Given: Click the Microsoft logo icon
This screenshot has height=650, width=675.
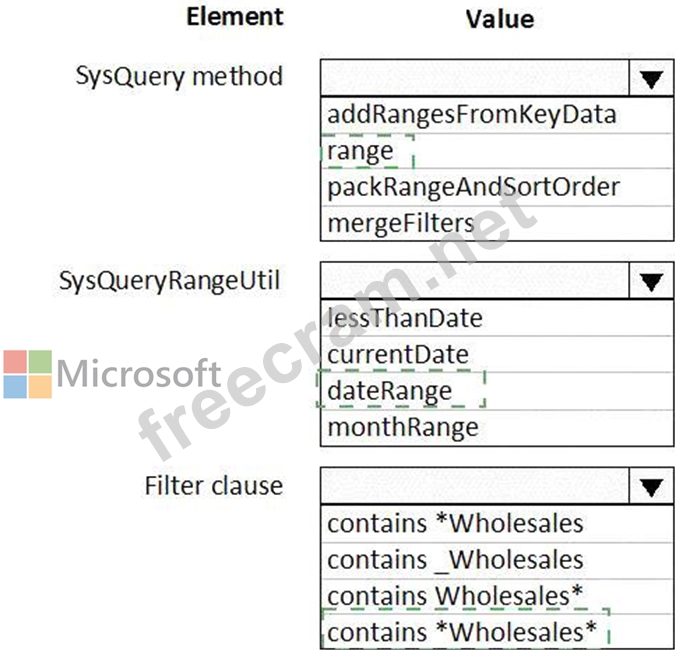Looking at the screenshot, I should 27,374.
